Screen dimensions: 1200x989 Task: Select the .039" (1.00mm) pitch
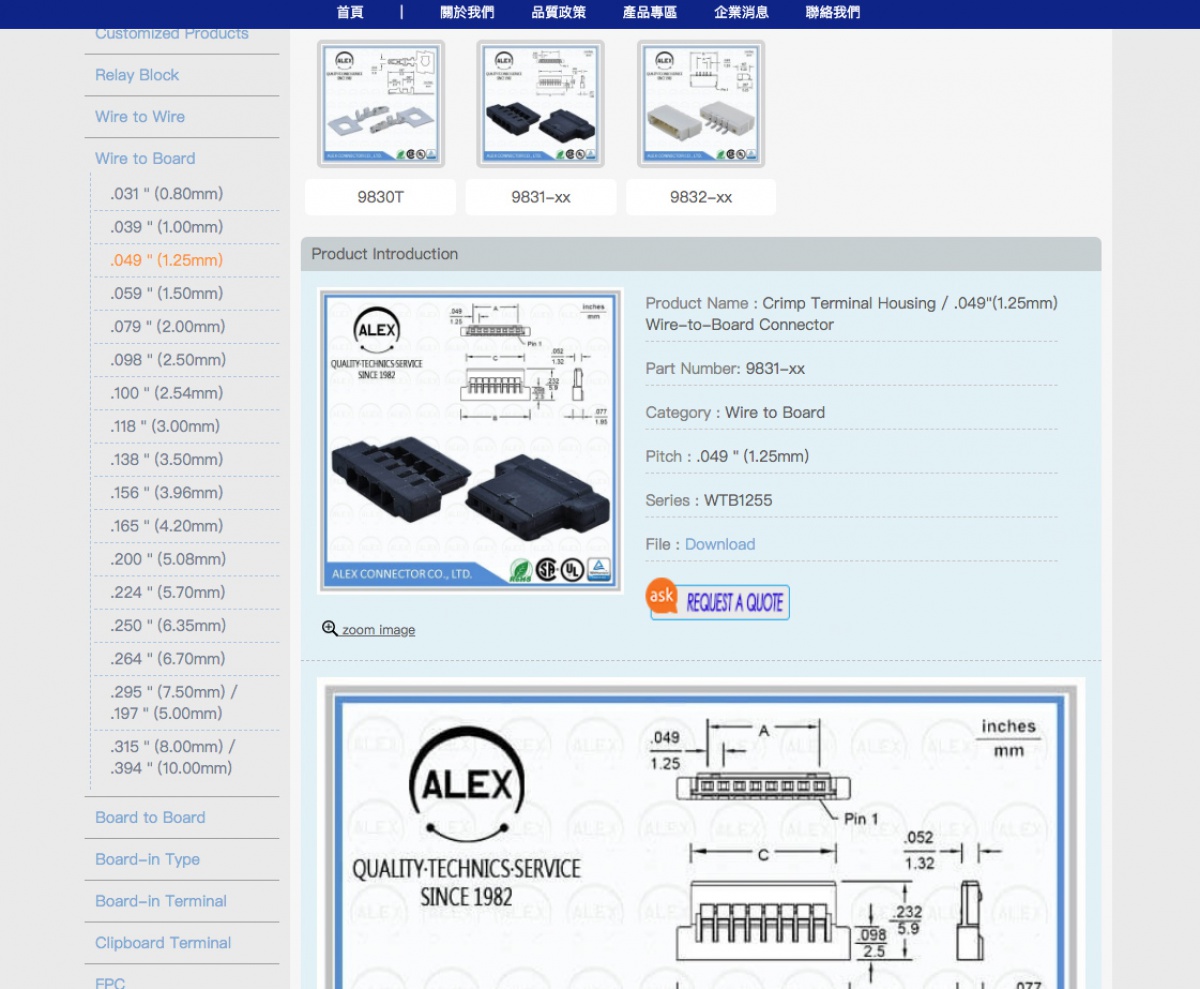pyautogui.click(x=166, y=227)
